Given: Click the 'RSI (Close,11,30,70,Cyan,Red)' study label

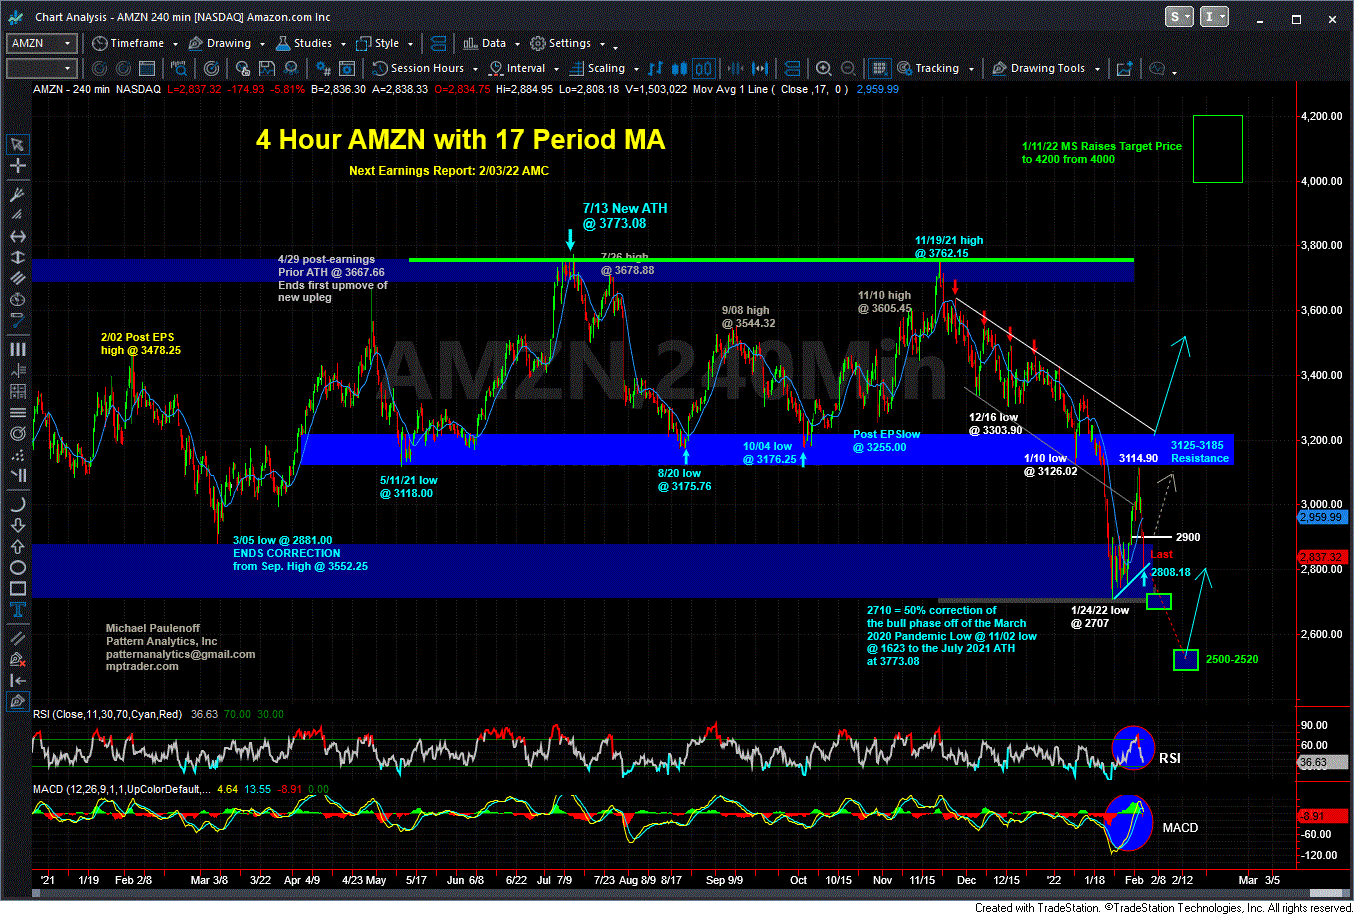Looking at the screenshot, I should [108, 714].
